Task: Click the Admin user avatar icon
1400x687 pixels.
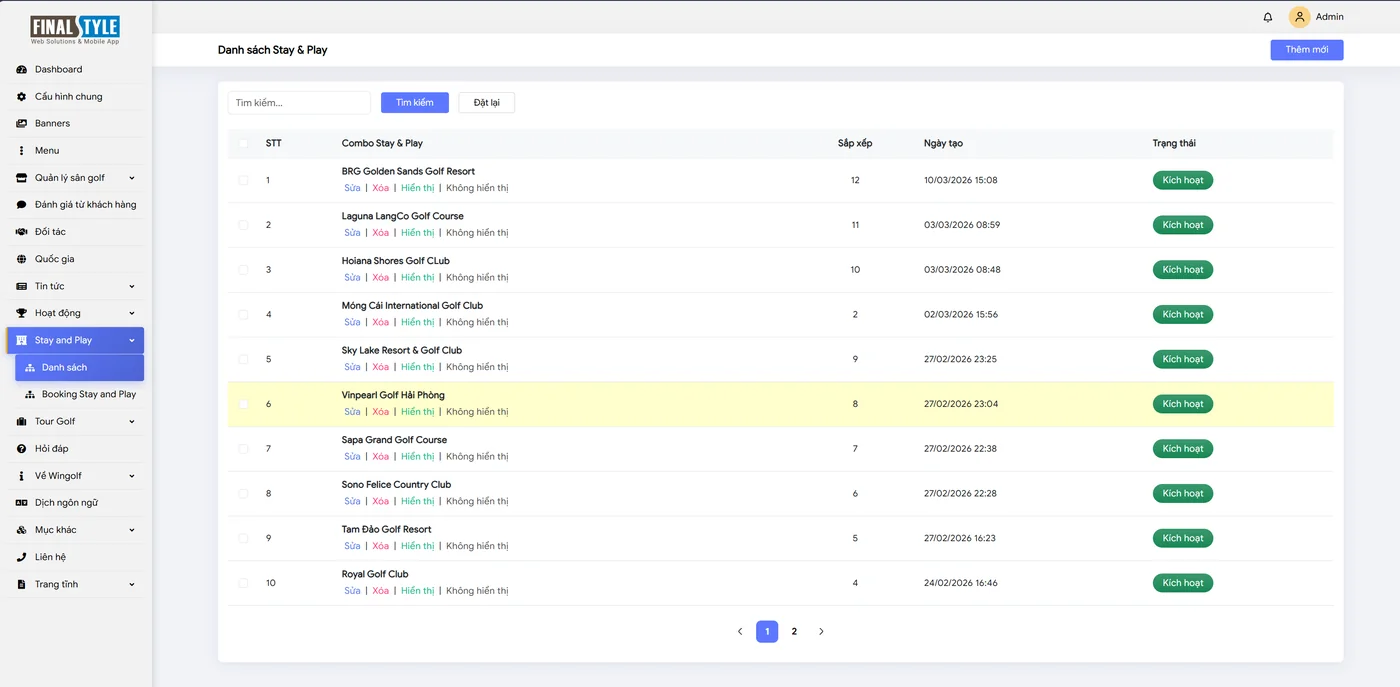Action: 1299,17
